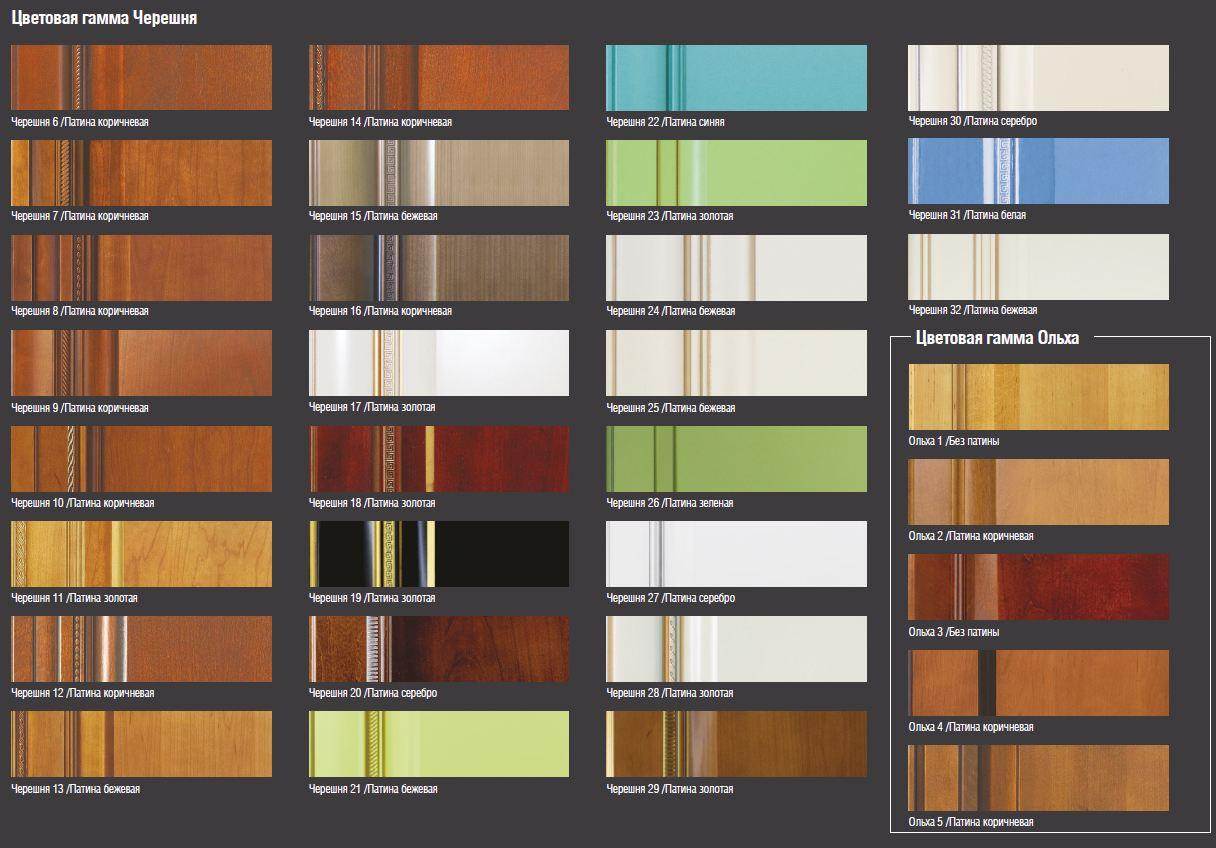1216x848 pixels.
Task: Select the Черешня 9 wood swatch
Action: click(141, 363)
